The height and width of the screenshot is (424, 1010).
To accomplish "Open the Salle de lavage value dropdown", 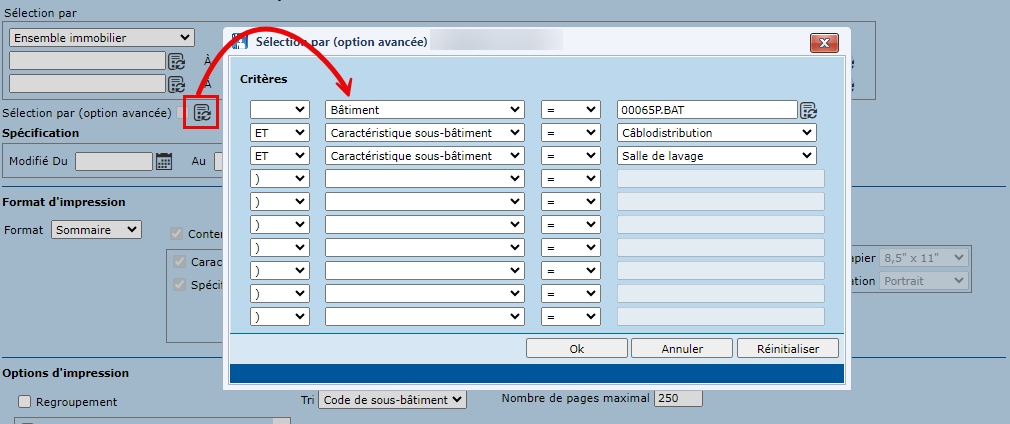I will (x=716, y=156).
